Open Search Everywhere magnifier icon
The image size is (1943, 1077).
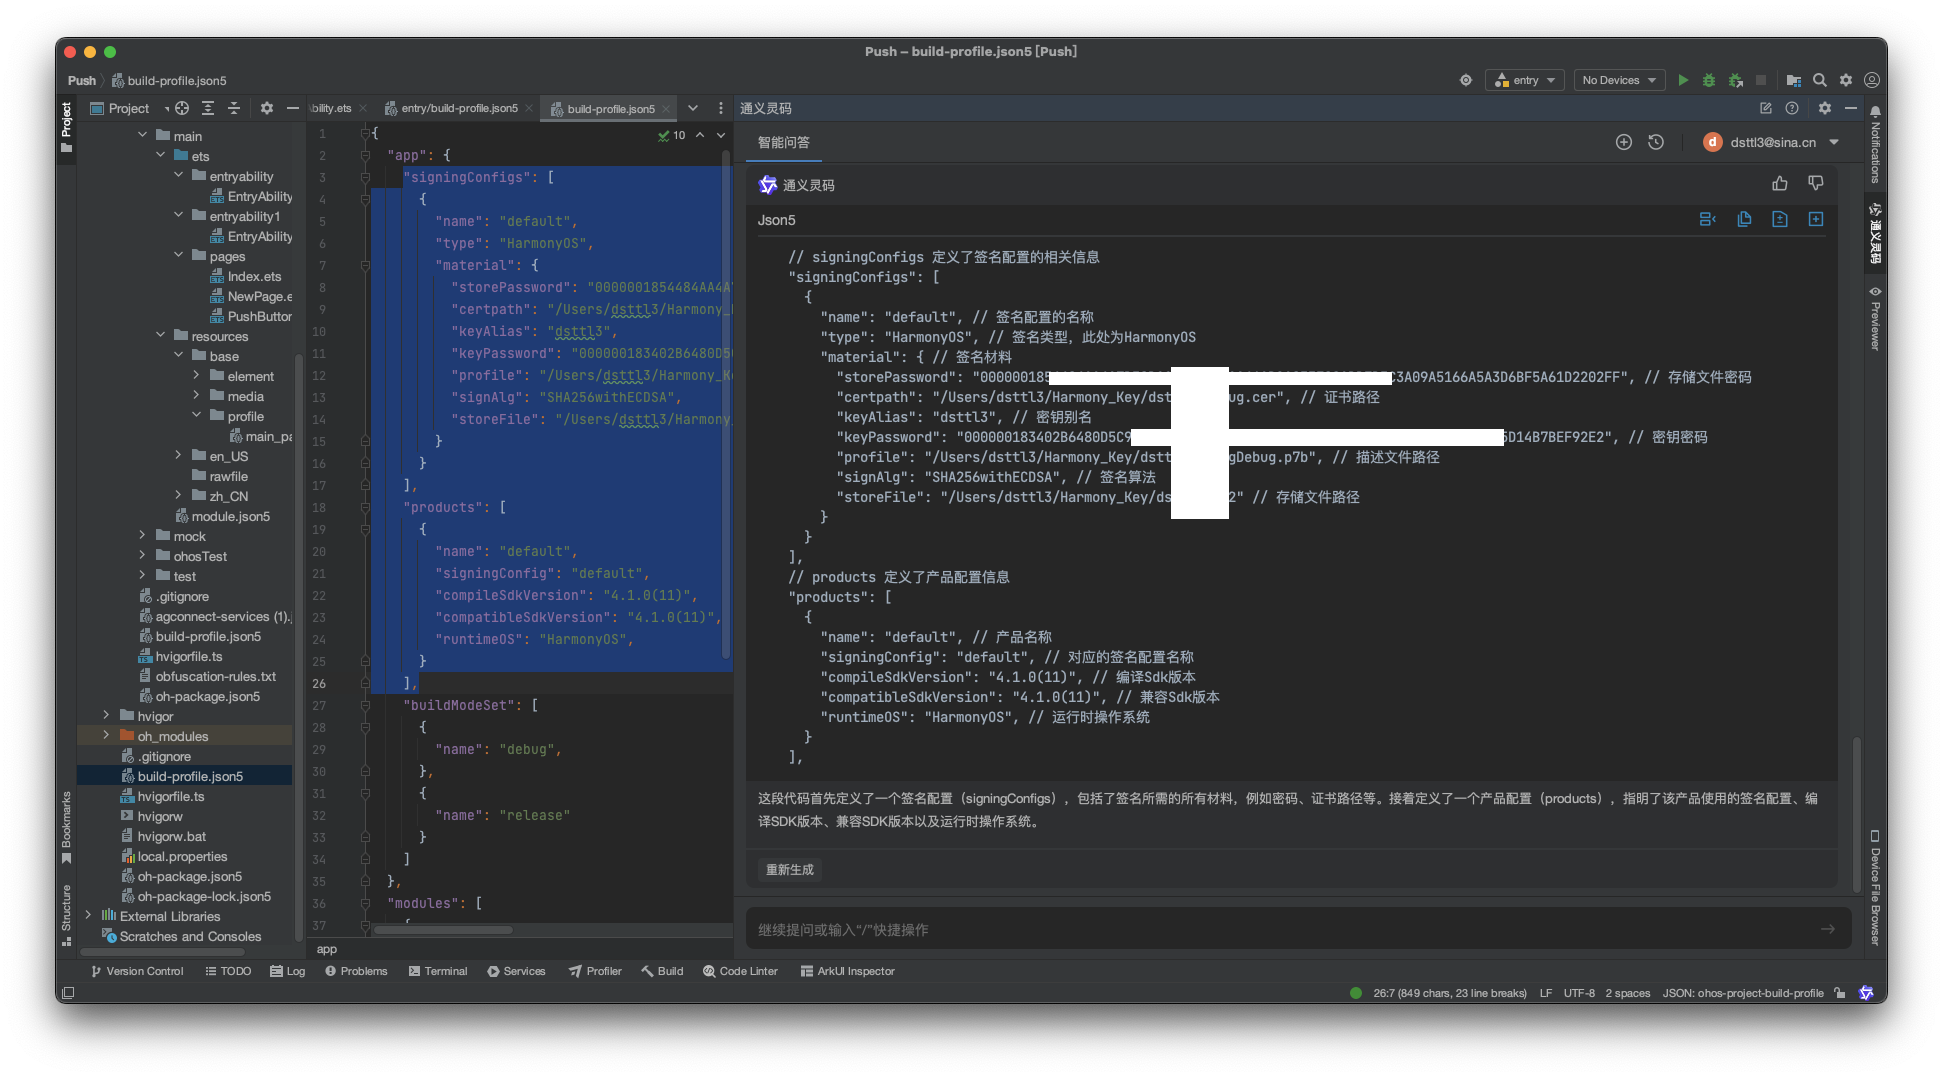pos(1820,80)
